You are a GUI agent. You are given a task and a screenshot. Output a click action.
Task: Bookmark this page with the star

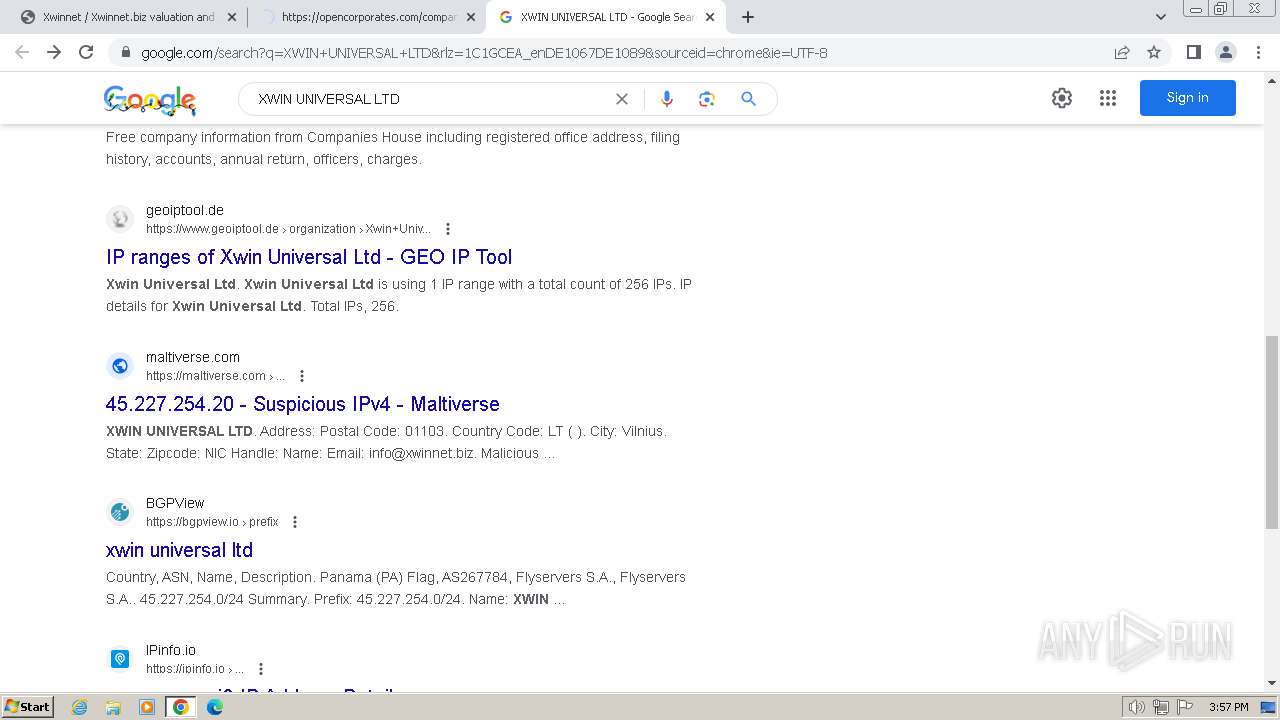tap(1154, 53)
